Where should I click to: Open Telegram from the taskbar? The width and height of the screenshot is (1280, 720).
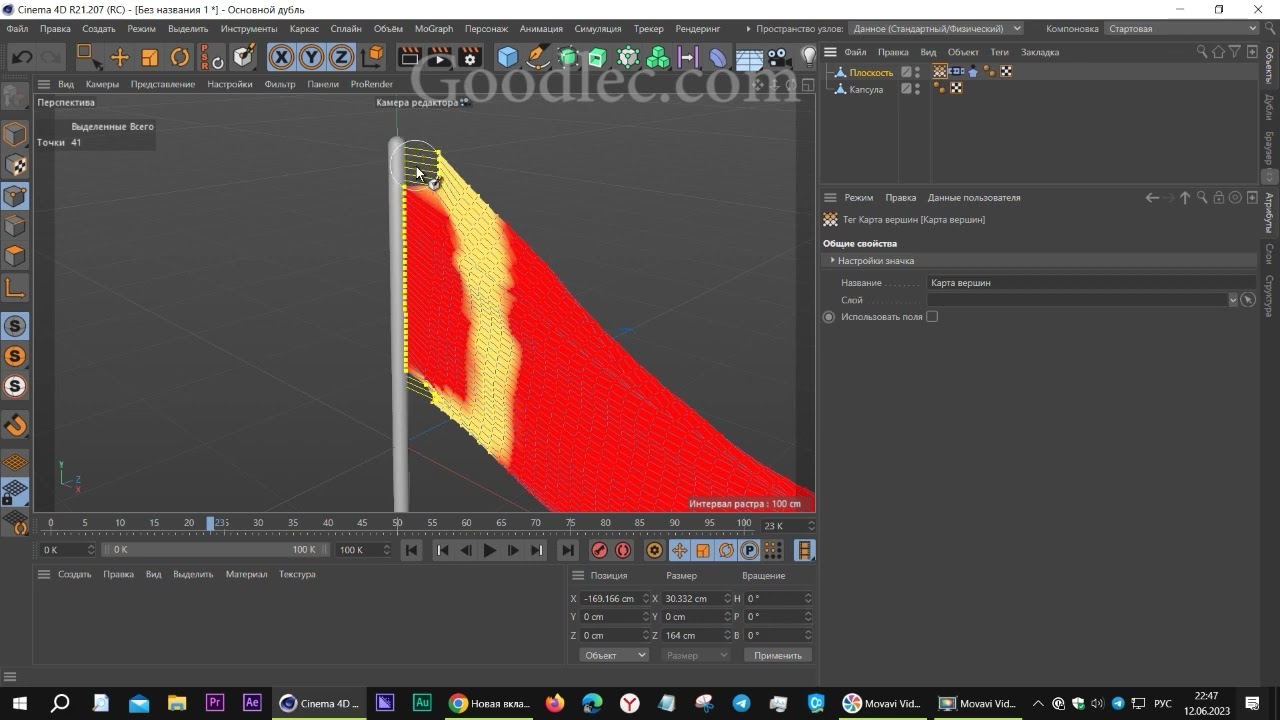741,703
